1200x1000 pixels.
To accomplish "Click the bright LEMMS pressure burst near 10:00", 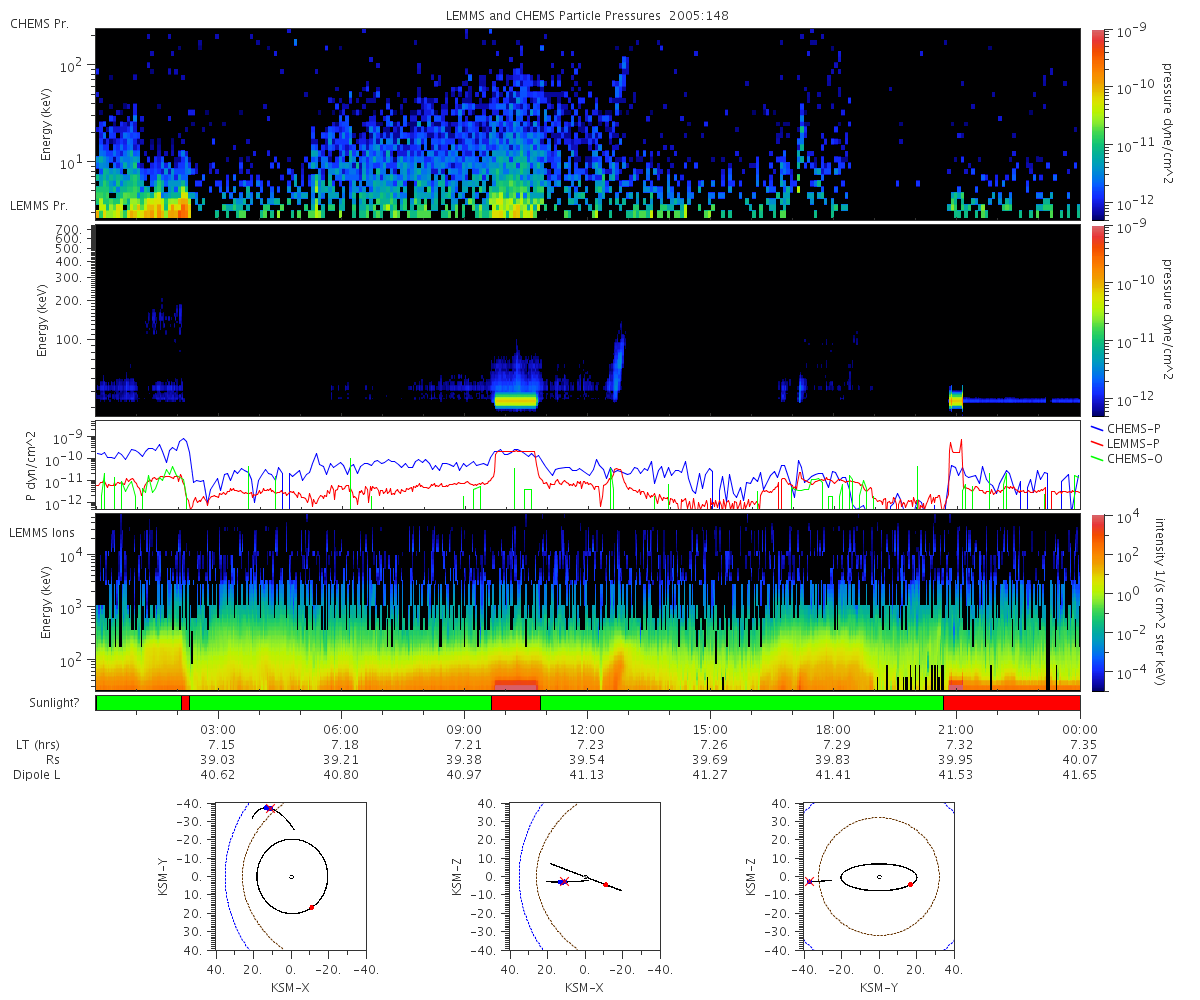I will point(516,401).
